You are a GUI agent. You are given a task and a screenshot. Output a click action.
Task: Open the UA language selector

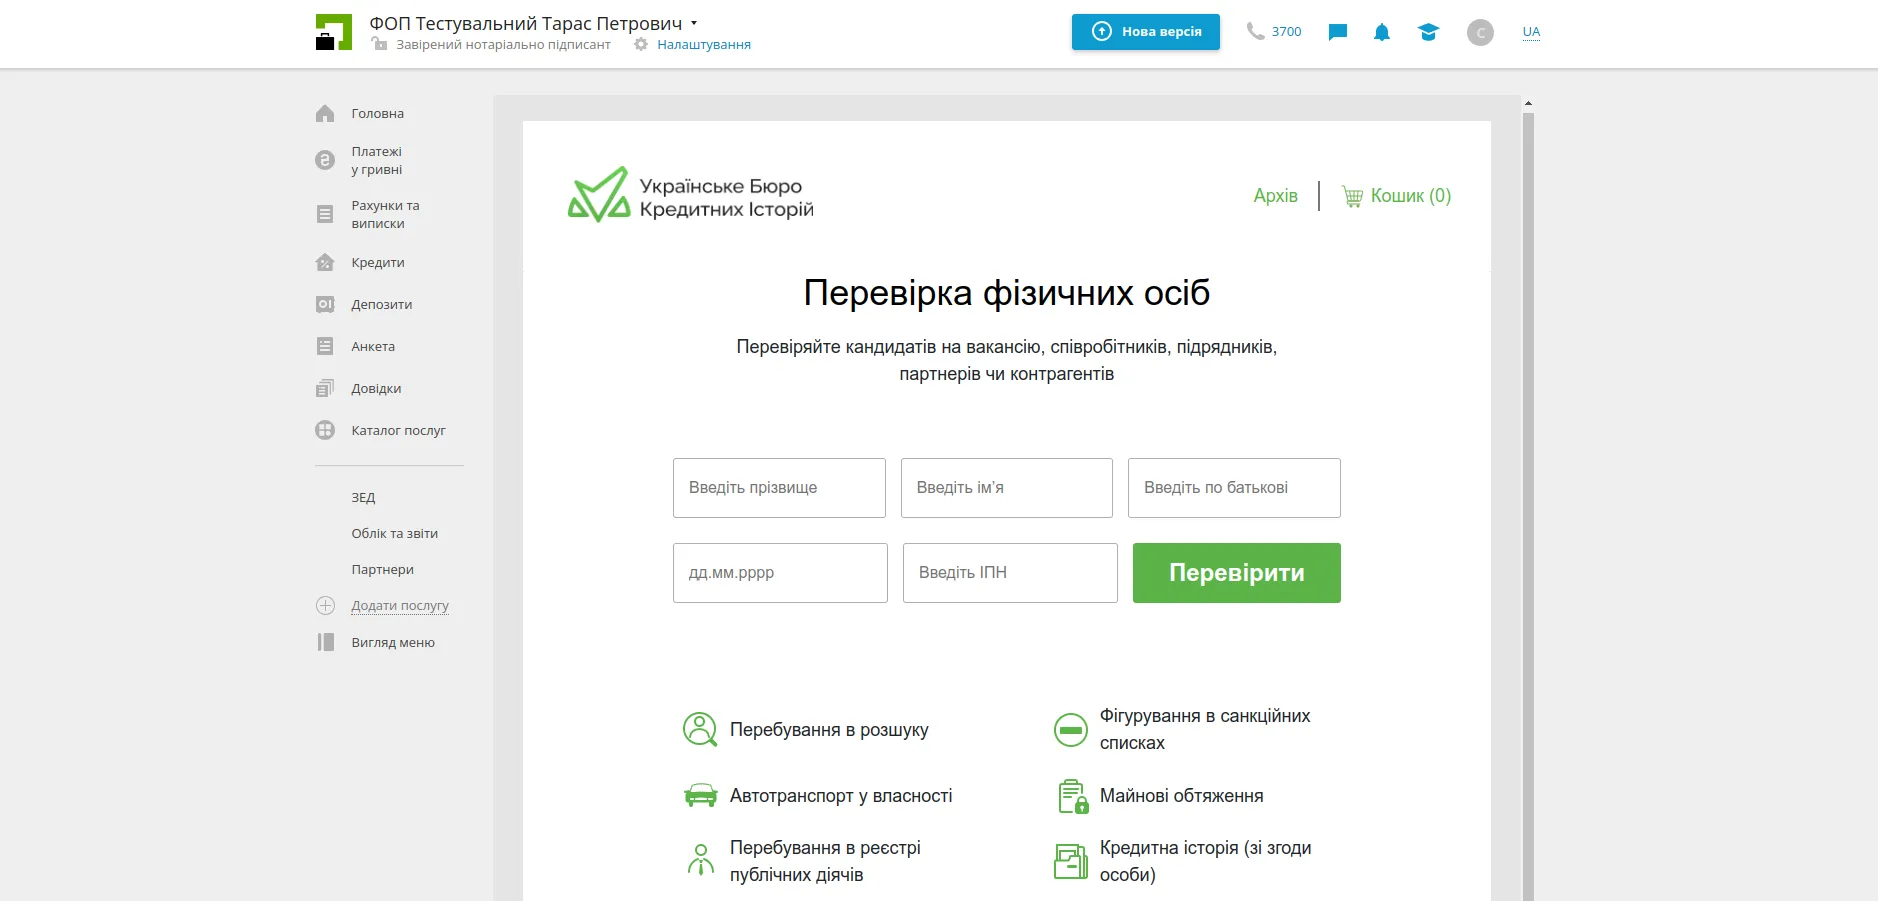tap(1531, 32)
